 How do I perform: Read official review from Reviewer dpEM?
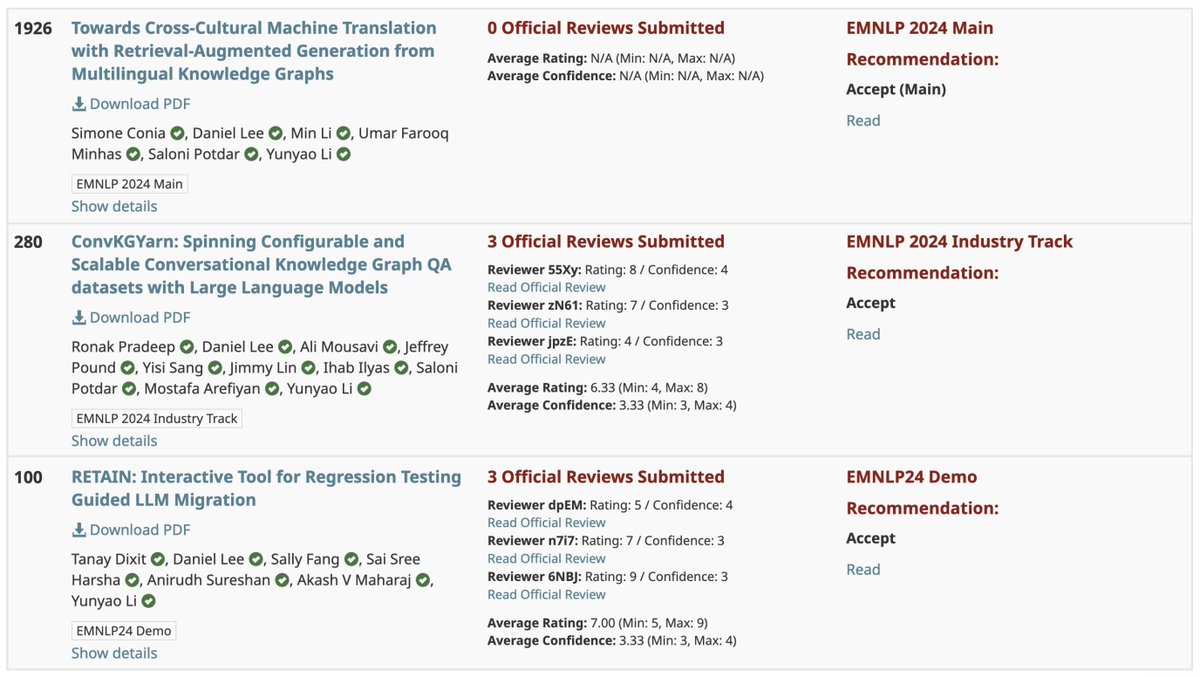[x=546, y=523]
